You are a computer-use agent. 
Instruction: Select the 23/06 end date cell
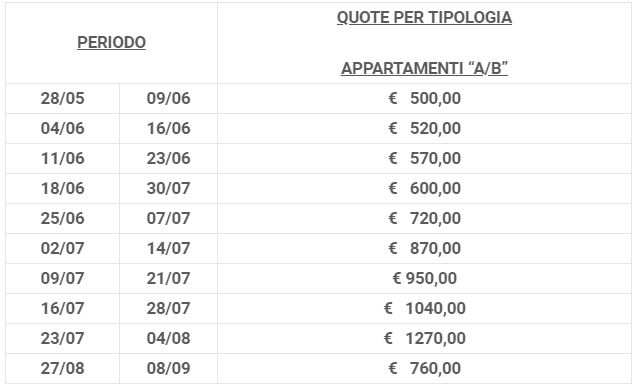coord(168,159)
